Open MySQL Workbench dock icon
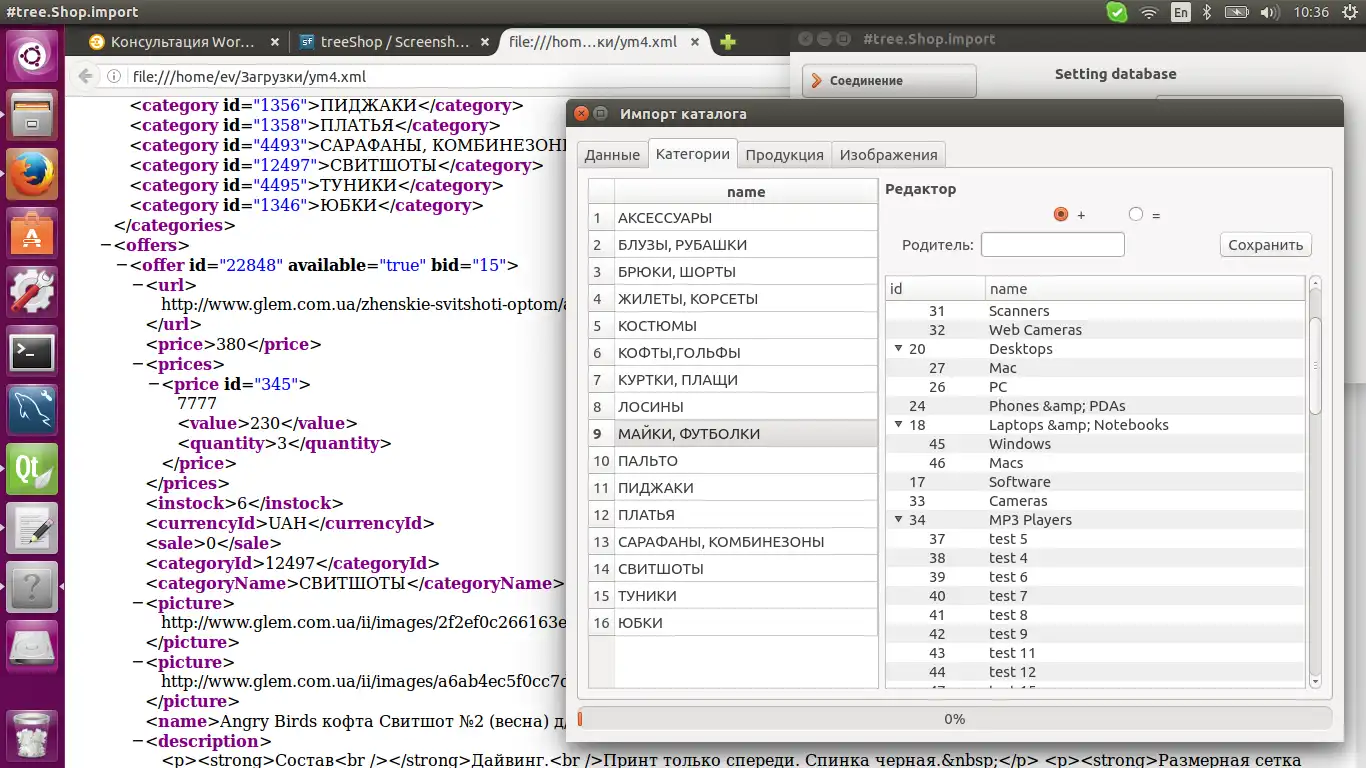Image resolution: width=1366 pixels, height=768 pixels. (32, 410)
